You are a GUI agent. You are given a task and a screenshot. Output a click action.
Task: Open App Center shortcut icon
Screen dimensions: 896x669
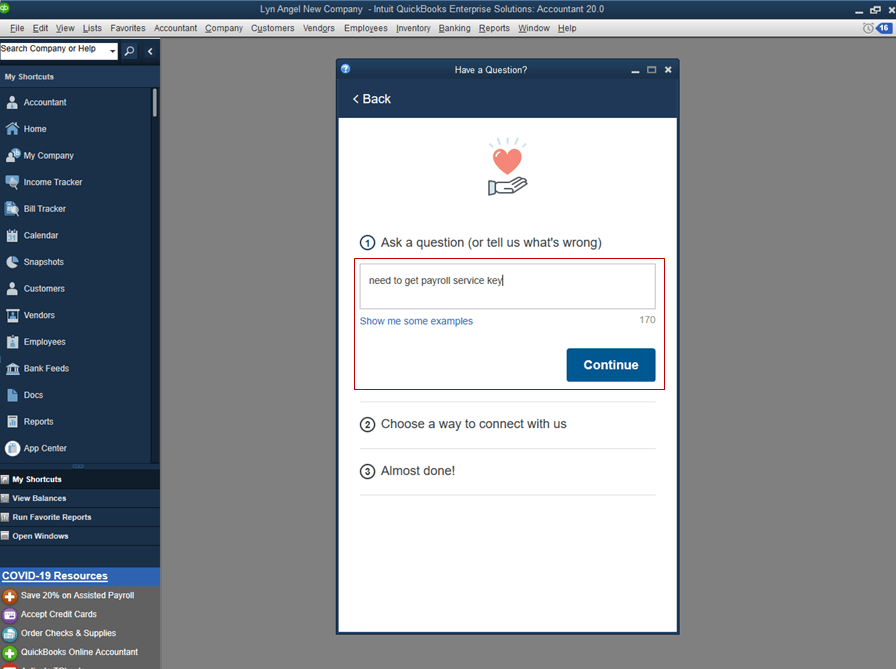click(x=12, y=448)
